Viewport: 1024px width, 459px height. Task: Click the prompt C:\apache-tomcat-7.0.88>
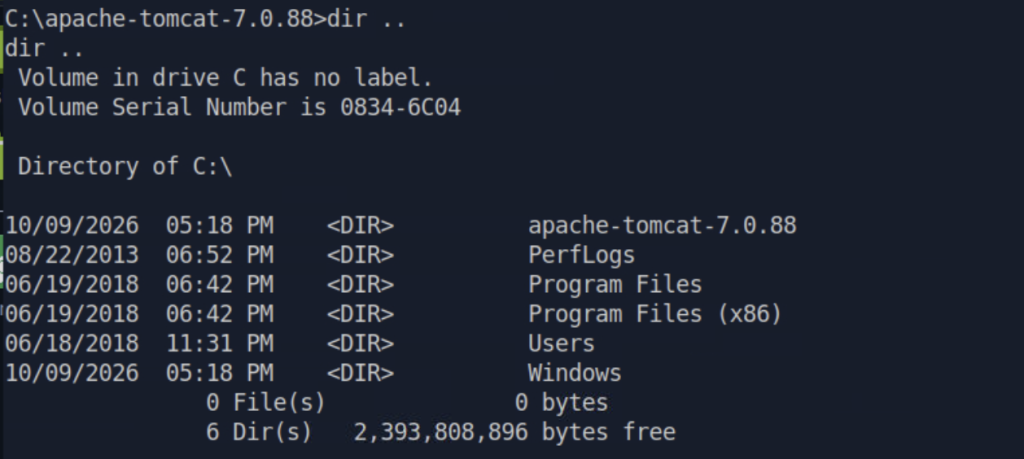coord(165,19)
